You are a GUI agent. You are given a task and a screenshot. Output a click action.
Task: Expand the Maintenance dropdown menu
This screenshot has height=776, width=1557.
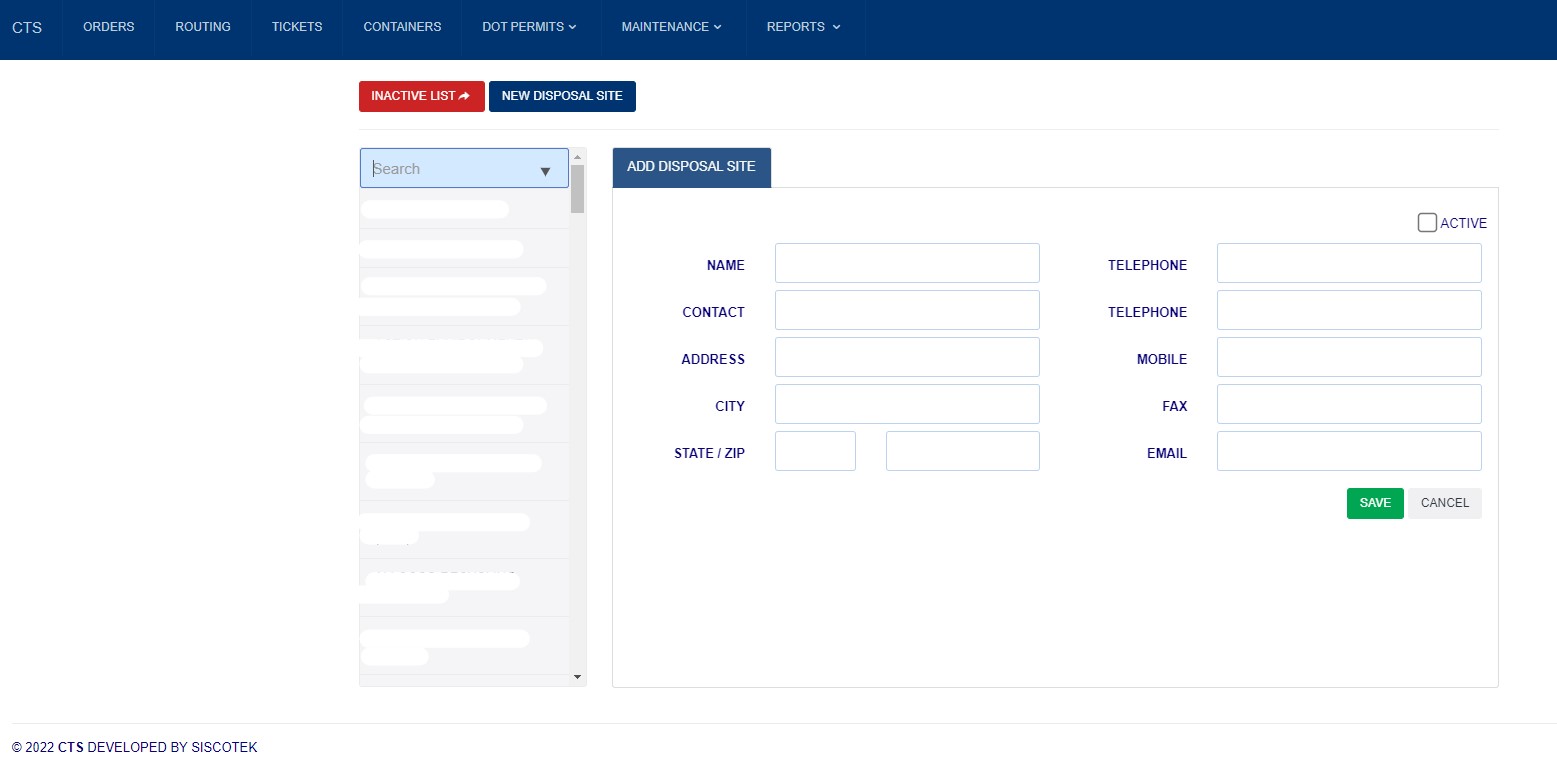(671, 27)
